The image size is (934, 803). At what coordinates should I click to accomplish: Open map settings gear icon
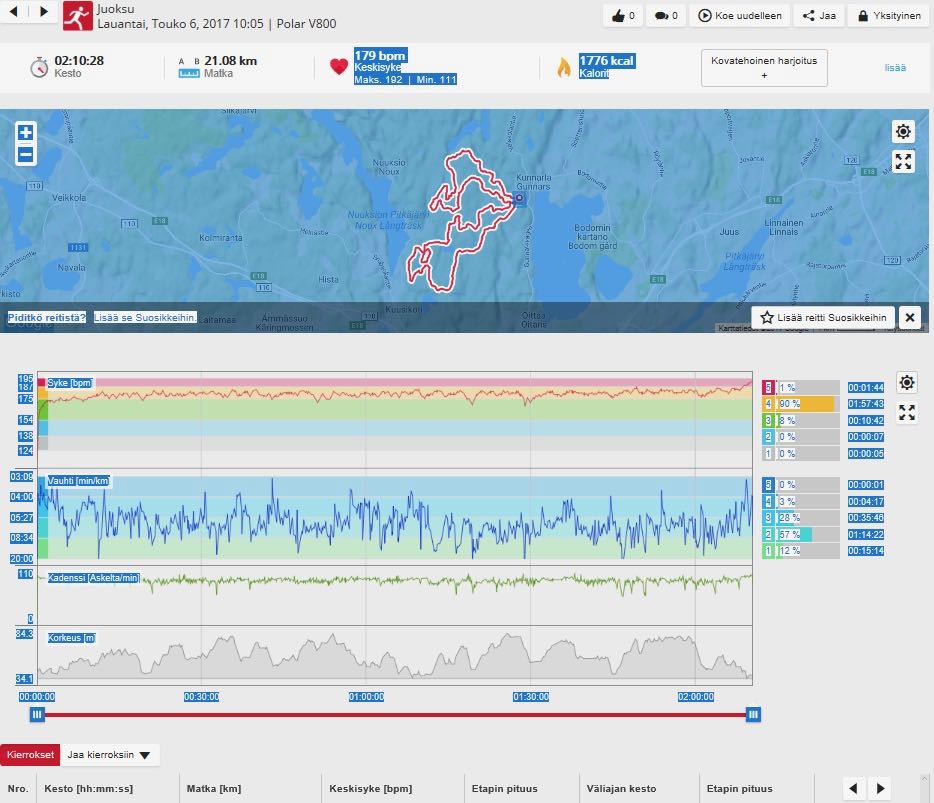pyautogui.click(x=903, y=132)
